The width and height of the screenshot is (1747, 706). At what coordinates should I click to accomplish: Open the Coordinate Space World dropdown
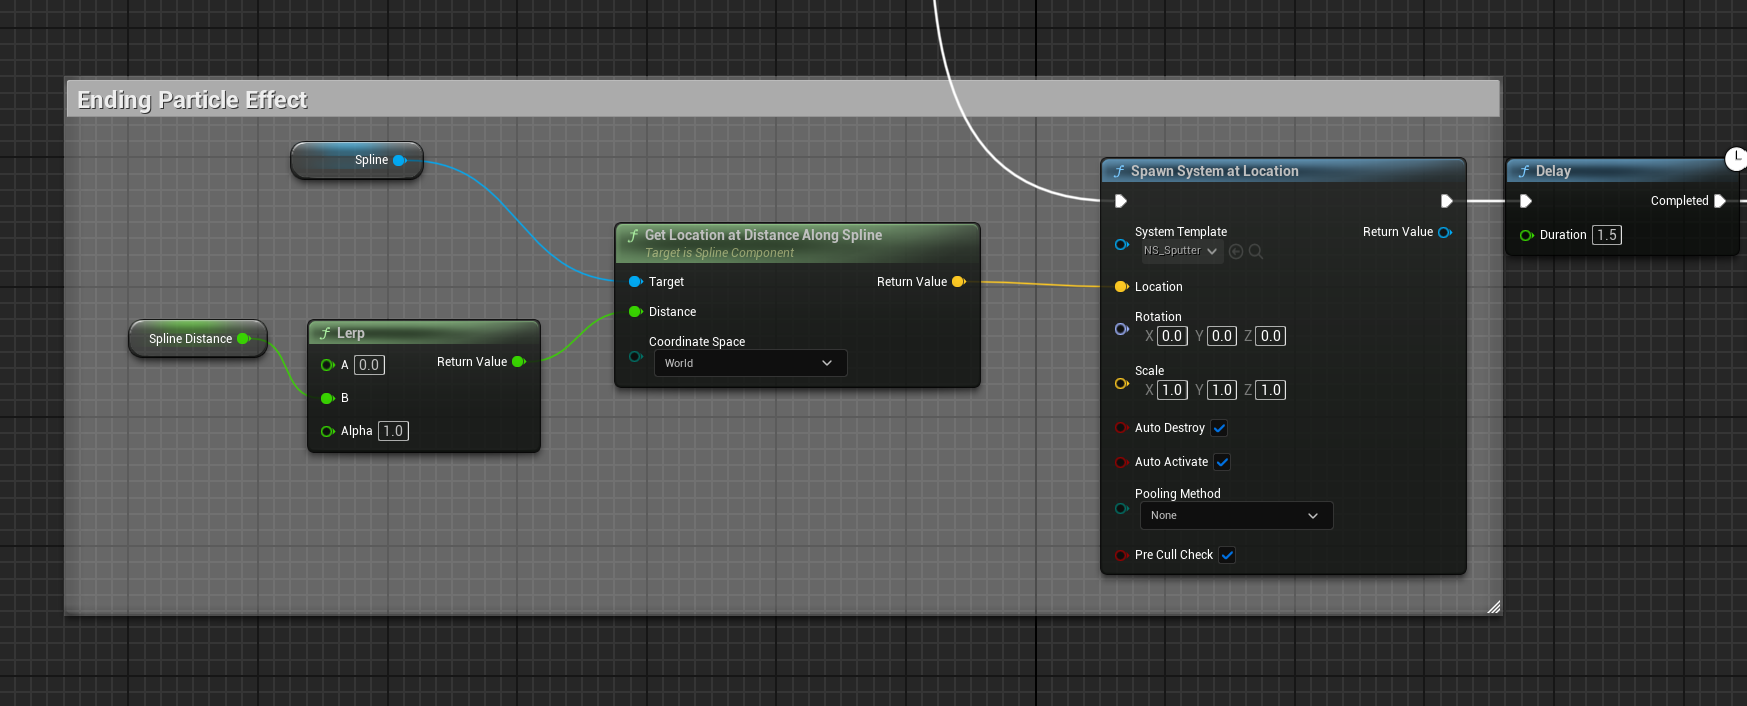[750, 363]
